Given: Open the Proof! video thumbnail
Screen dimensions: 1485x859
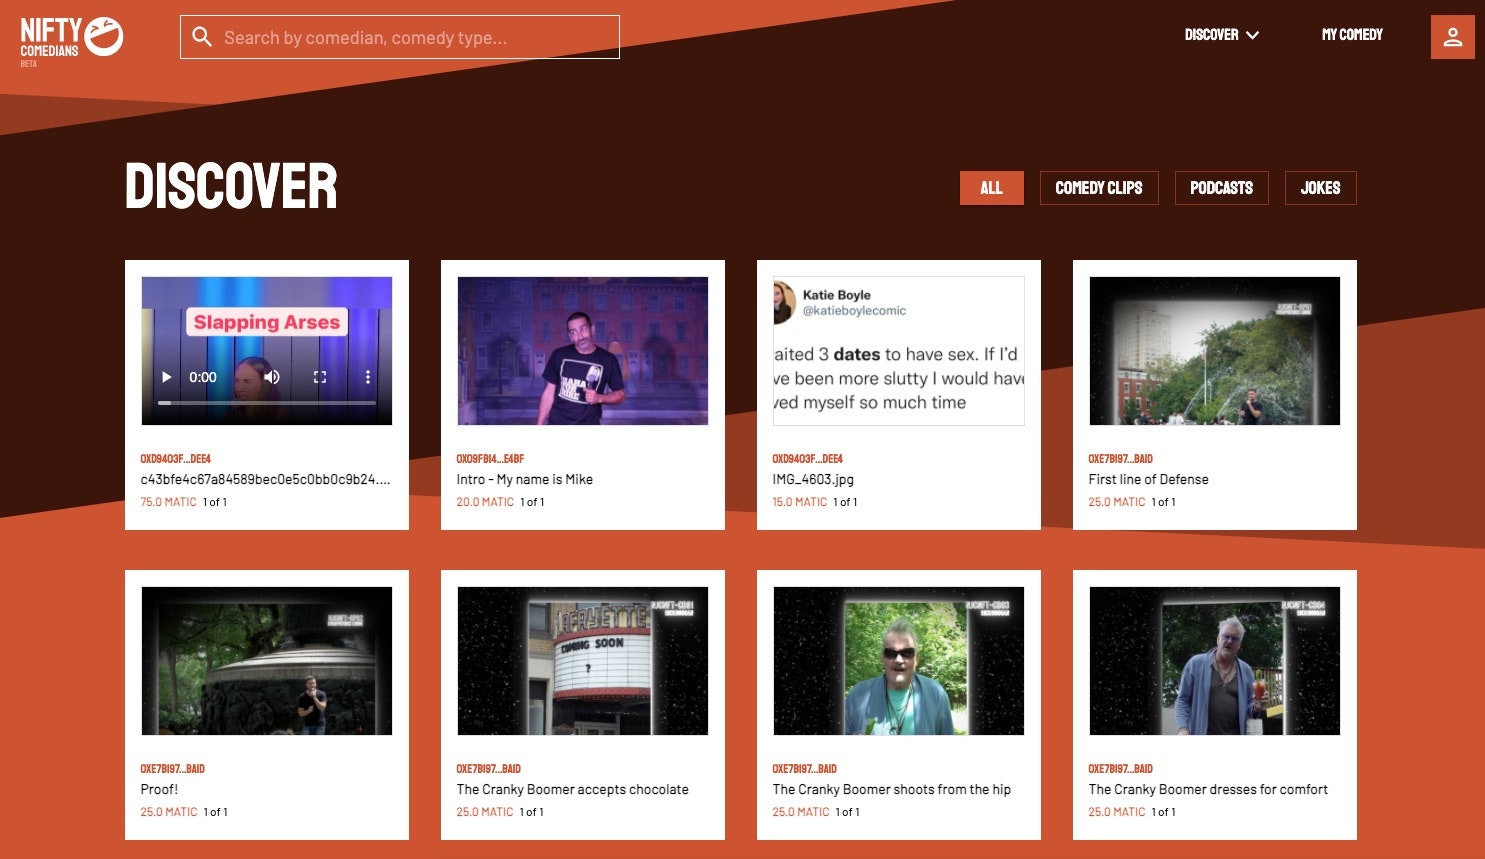Looking at the screenshot, I should (267, 661).
